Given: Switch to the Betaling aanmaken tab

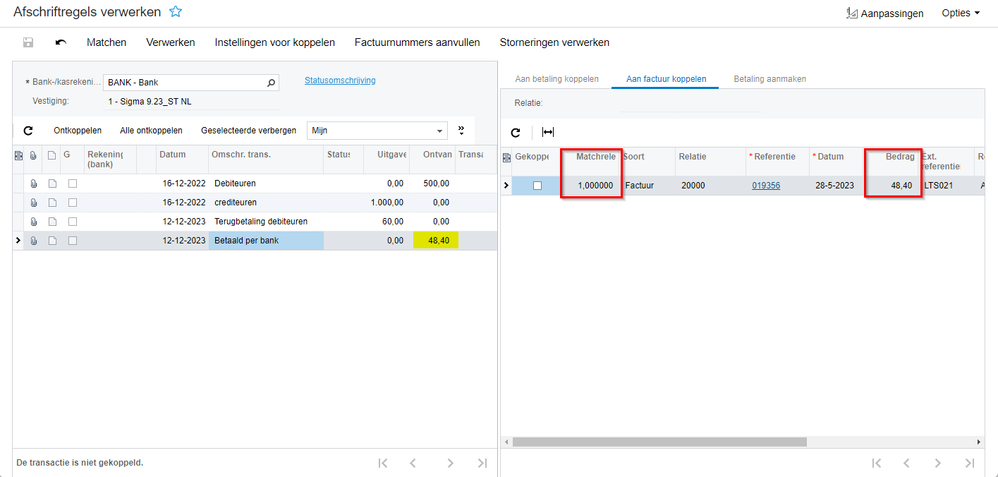Looking at the screenshot, I should click(769, 78).
